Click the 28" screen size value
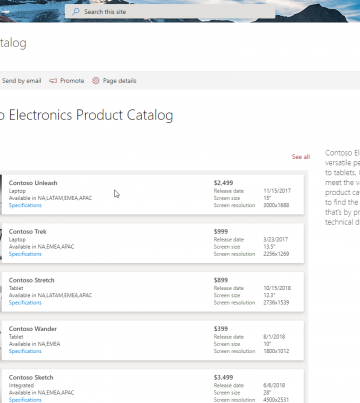Viewport: 360px width, 403px height. click(x=267, y=393)
